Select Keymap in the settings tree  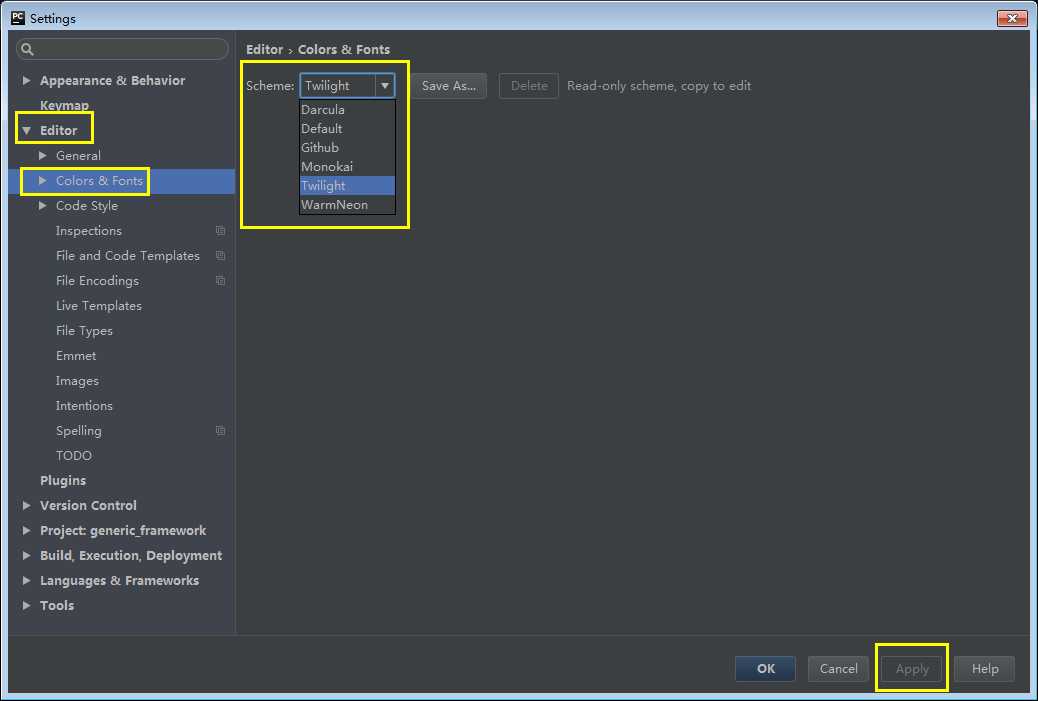pyautogui.click(x=64, y=105)
